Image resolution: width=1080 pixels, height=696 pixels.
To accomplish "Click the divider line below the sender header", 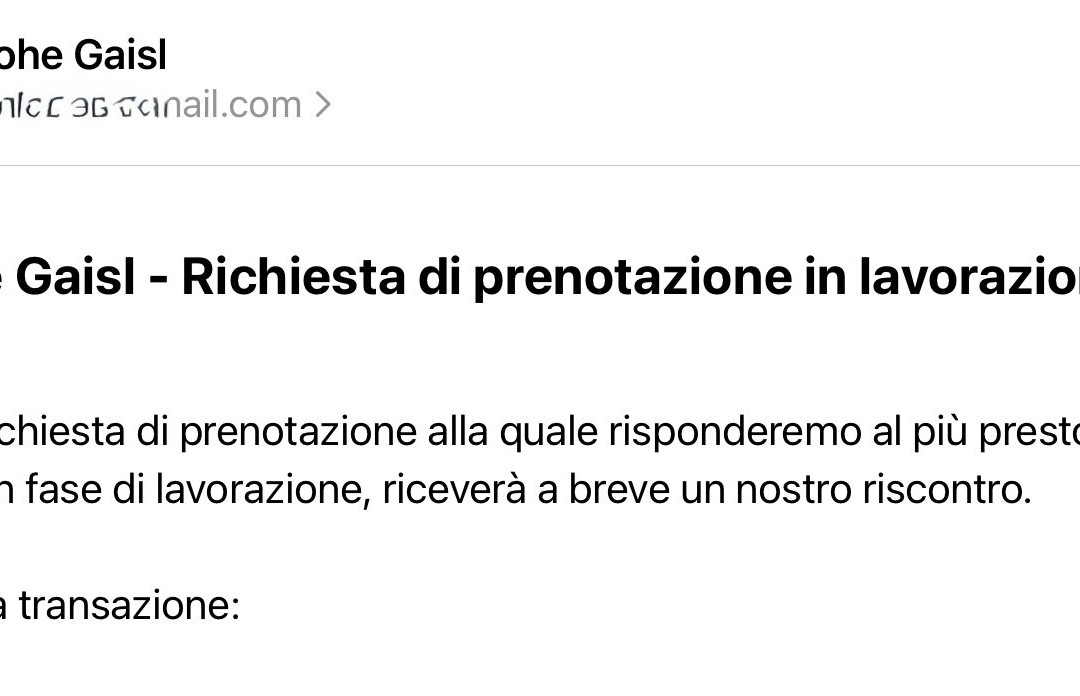I will pyautogui.click(x=540, y=166).
